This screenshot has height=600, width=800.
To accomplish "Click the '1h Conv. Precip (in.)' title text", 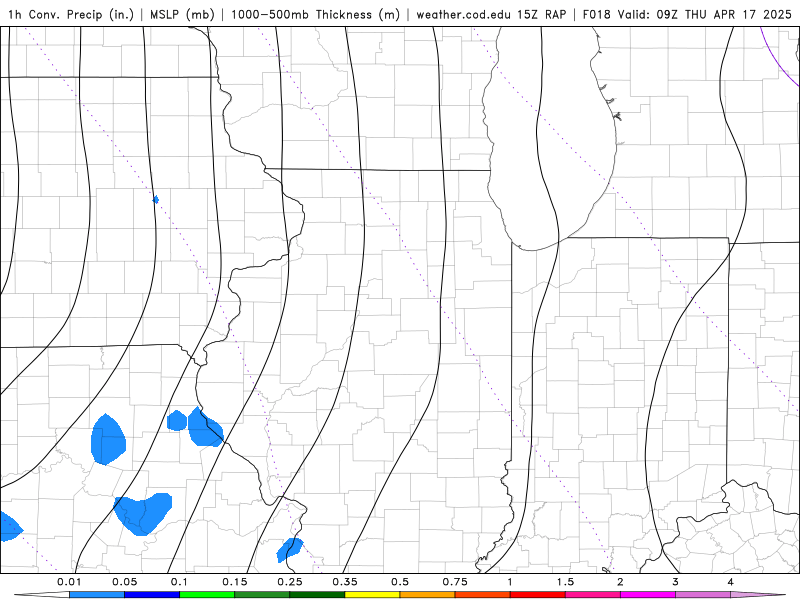I will tap(71, 14).
